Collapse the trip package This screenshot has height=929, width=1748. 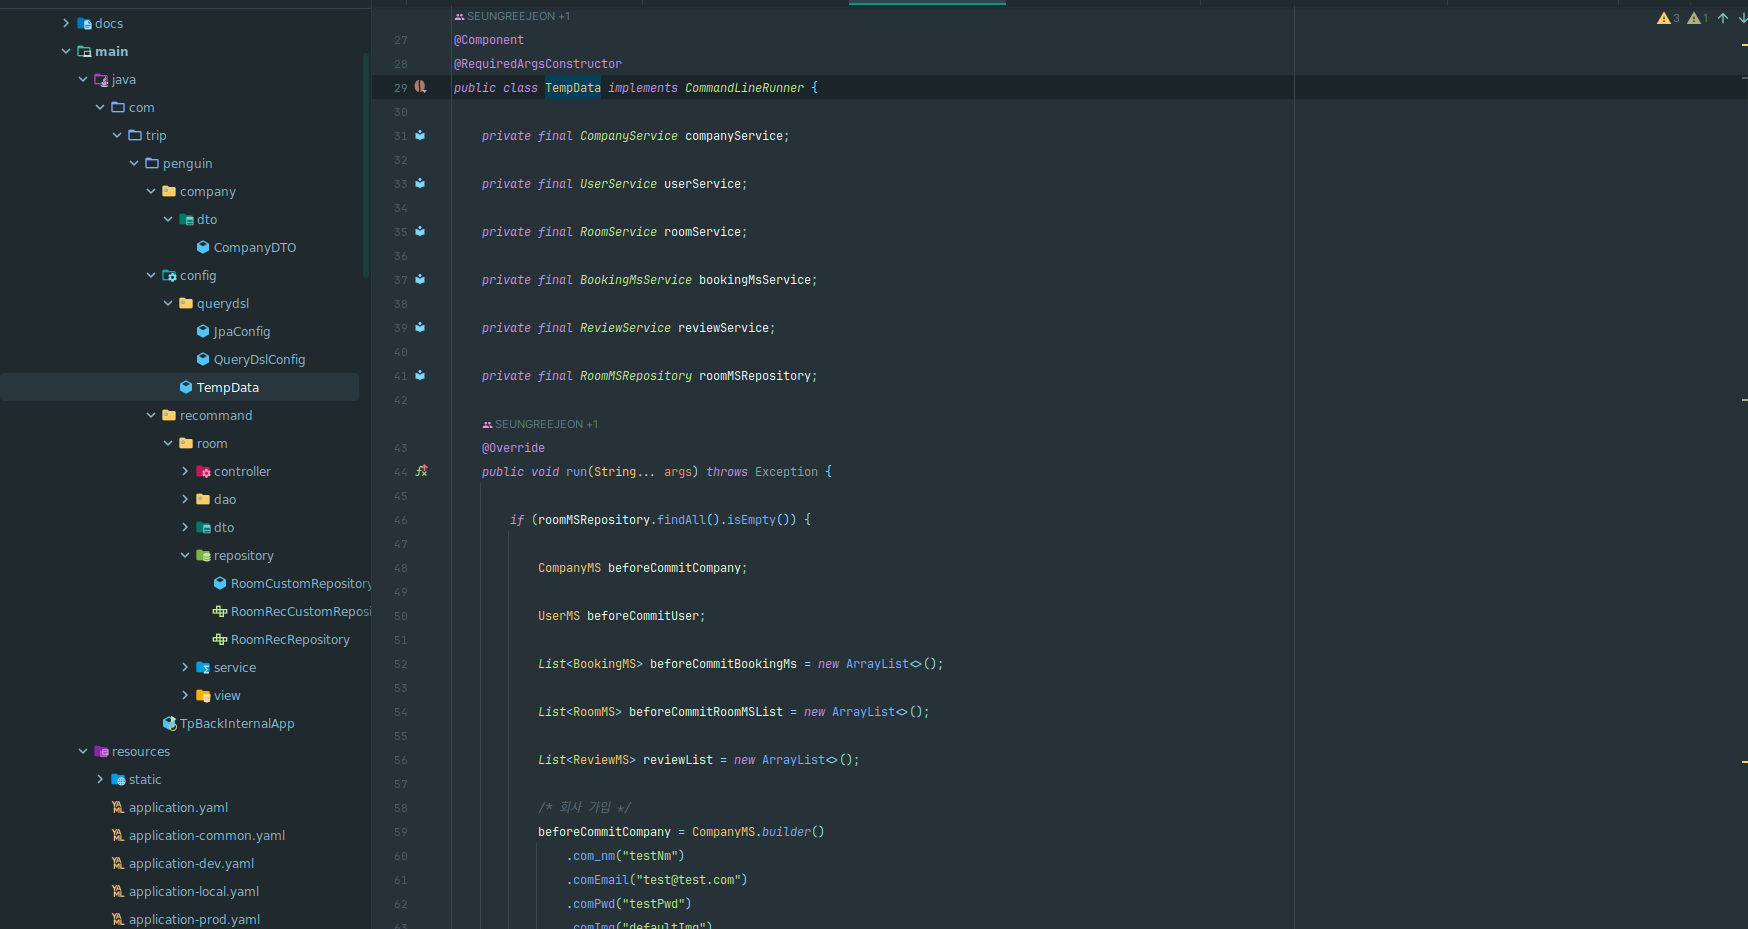pos(117,135)
